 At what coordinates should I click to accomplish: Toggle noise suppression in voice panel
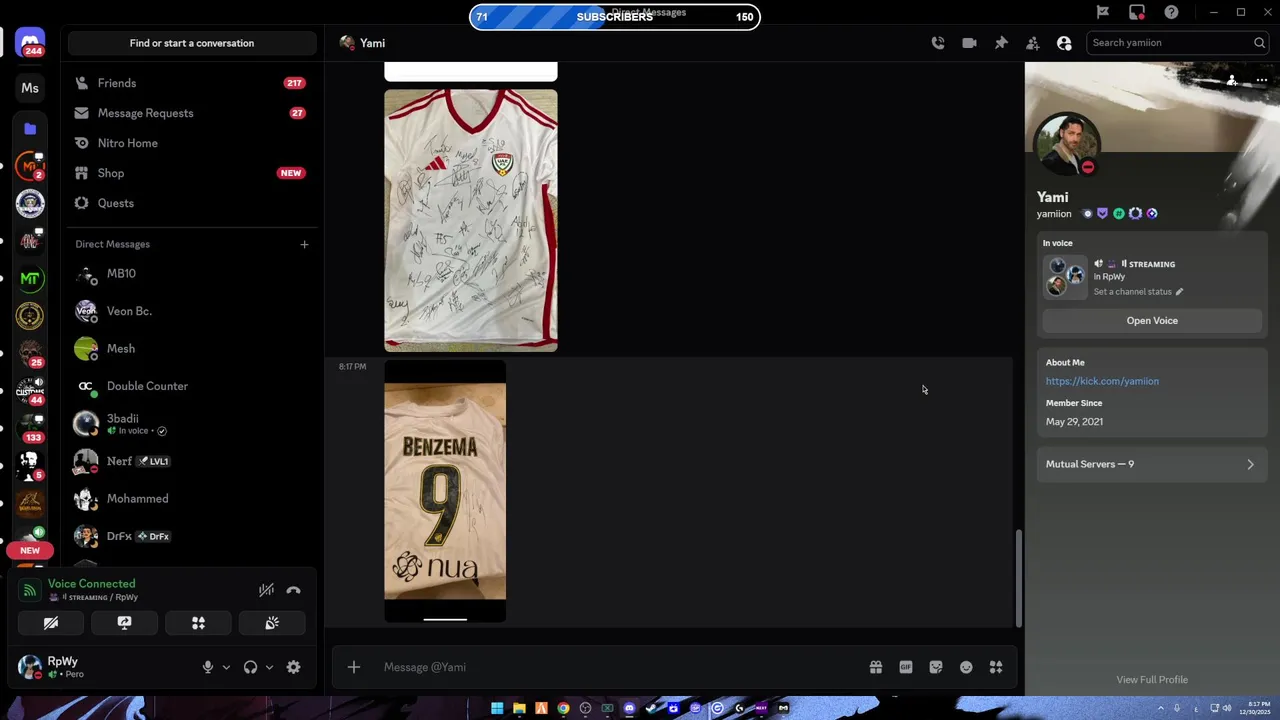tap(266, 590)
